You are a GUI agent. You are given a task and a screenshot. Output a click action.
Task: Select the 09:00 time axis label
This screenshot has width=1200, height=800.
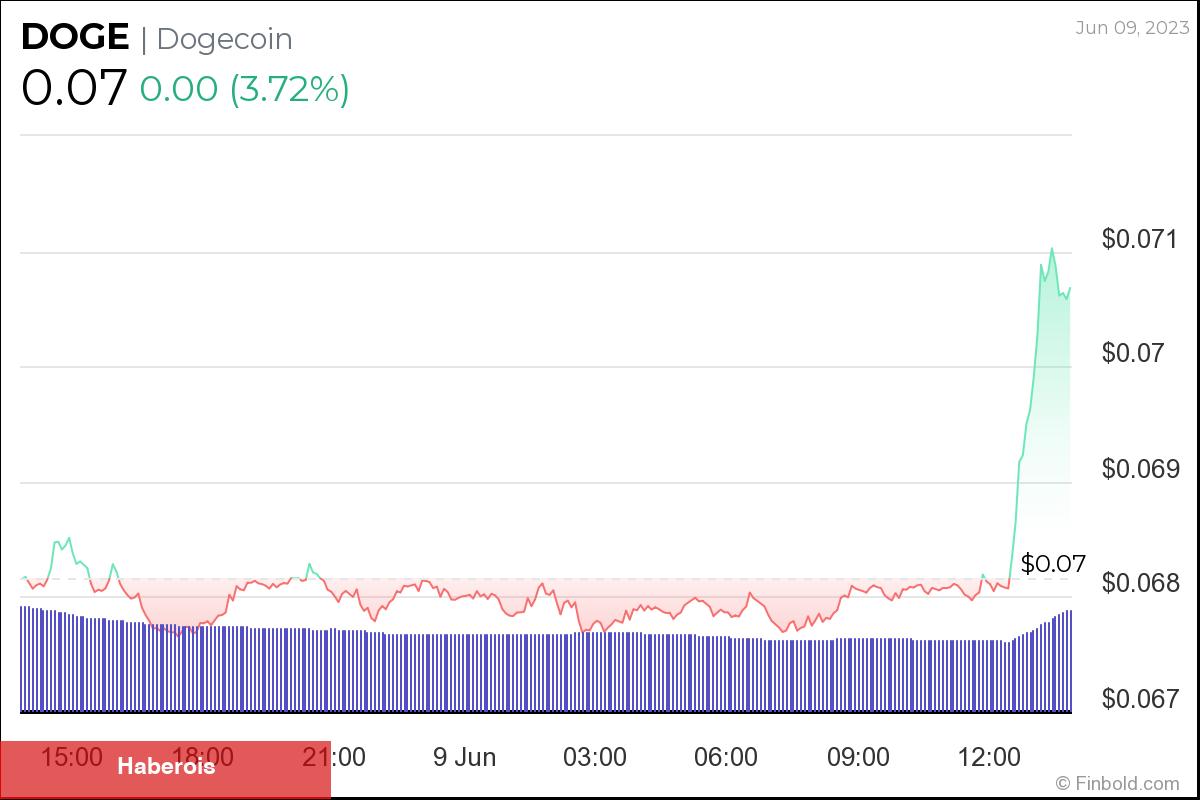(x=858, y=757)
